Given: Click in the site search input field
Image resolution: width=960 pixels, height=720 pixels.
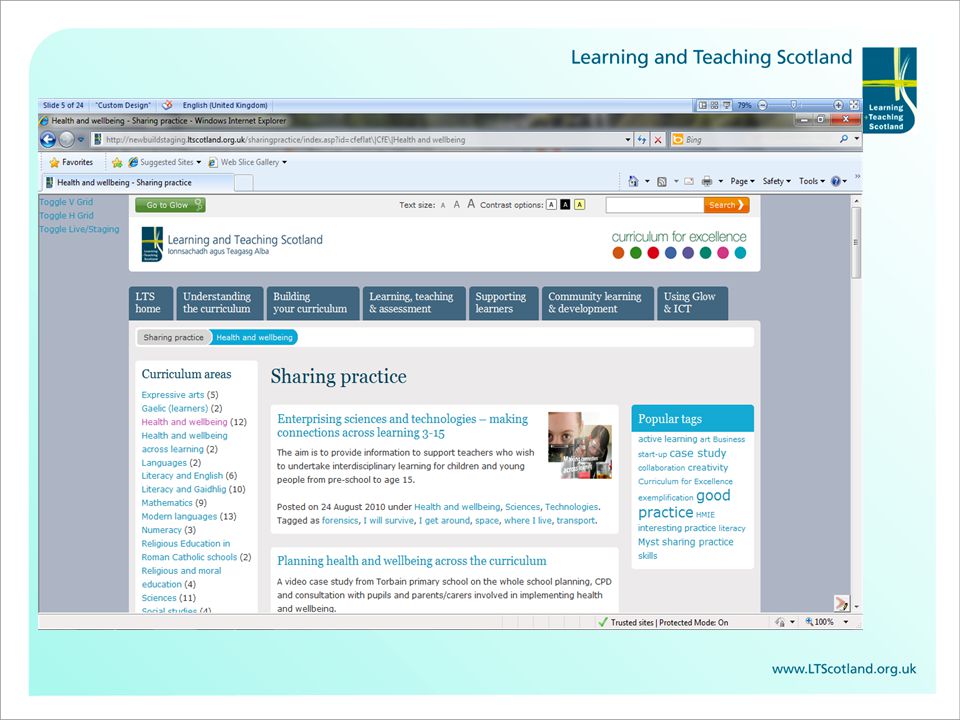Looking at the screenshot, I should [x=654, y=205].
